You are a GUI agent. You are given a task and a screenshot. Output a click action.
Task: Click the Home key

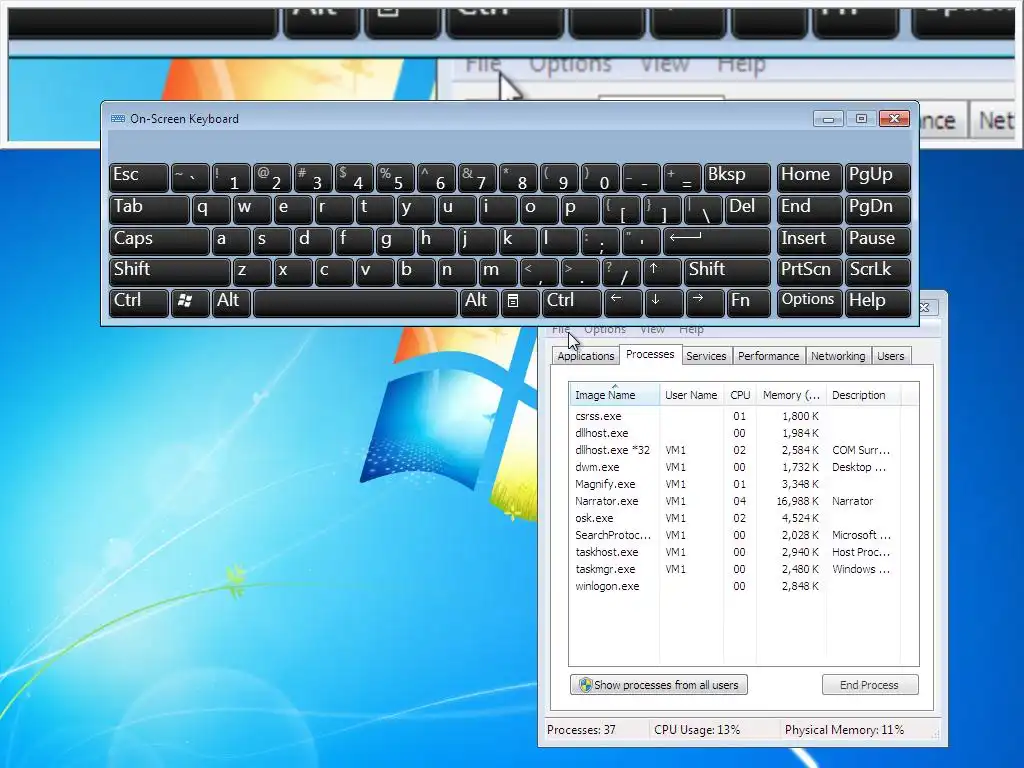809,177
